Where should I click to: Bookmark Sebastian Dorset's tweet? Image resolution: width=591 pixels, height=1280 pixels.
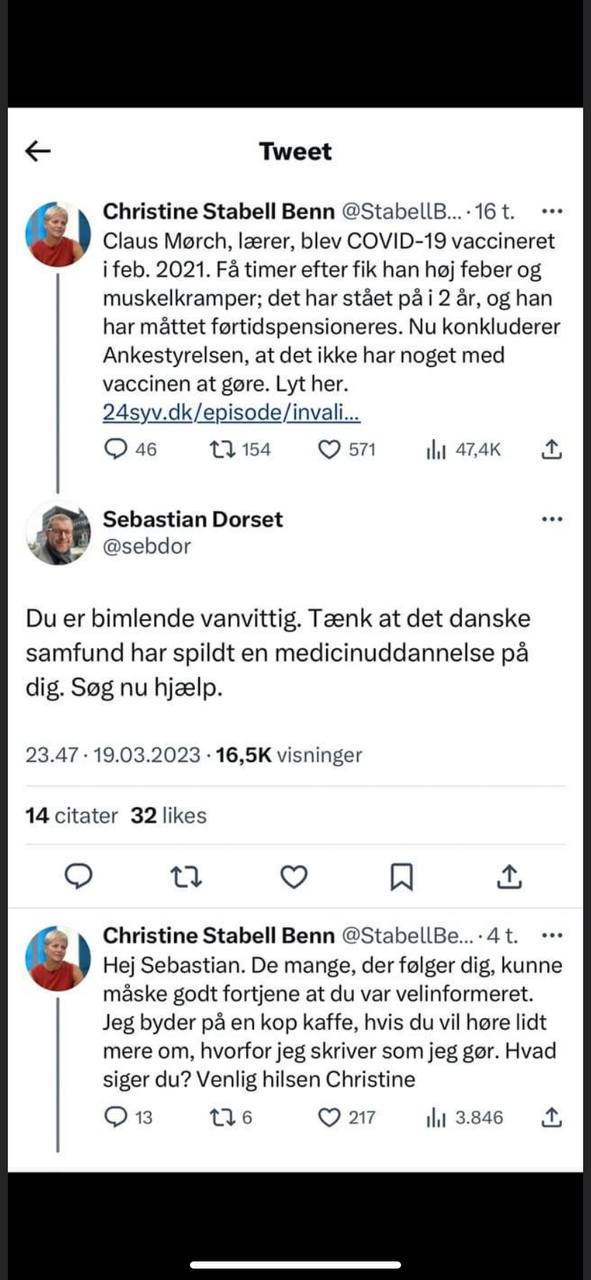point(401,877)
